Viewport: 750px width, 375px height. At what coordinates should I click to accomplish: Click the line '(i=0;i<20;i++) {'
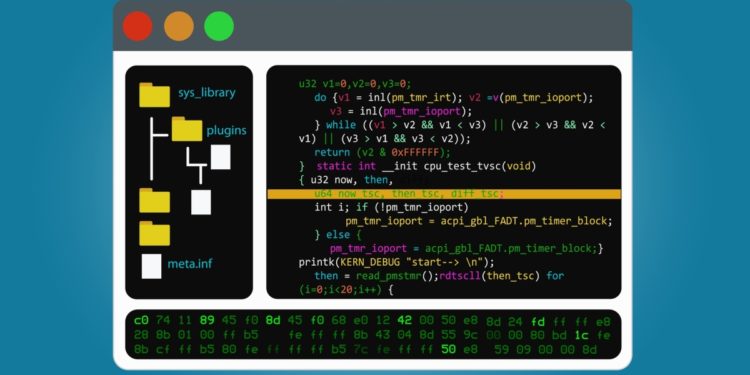click(x=346, y=290)
